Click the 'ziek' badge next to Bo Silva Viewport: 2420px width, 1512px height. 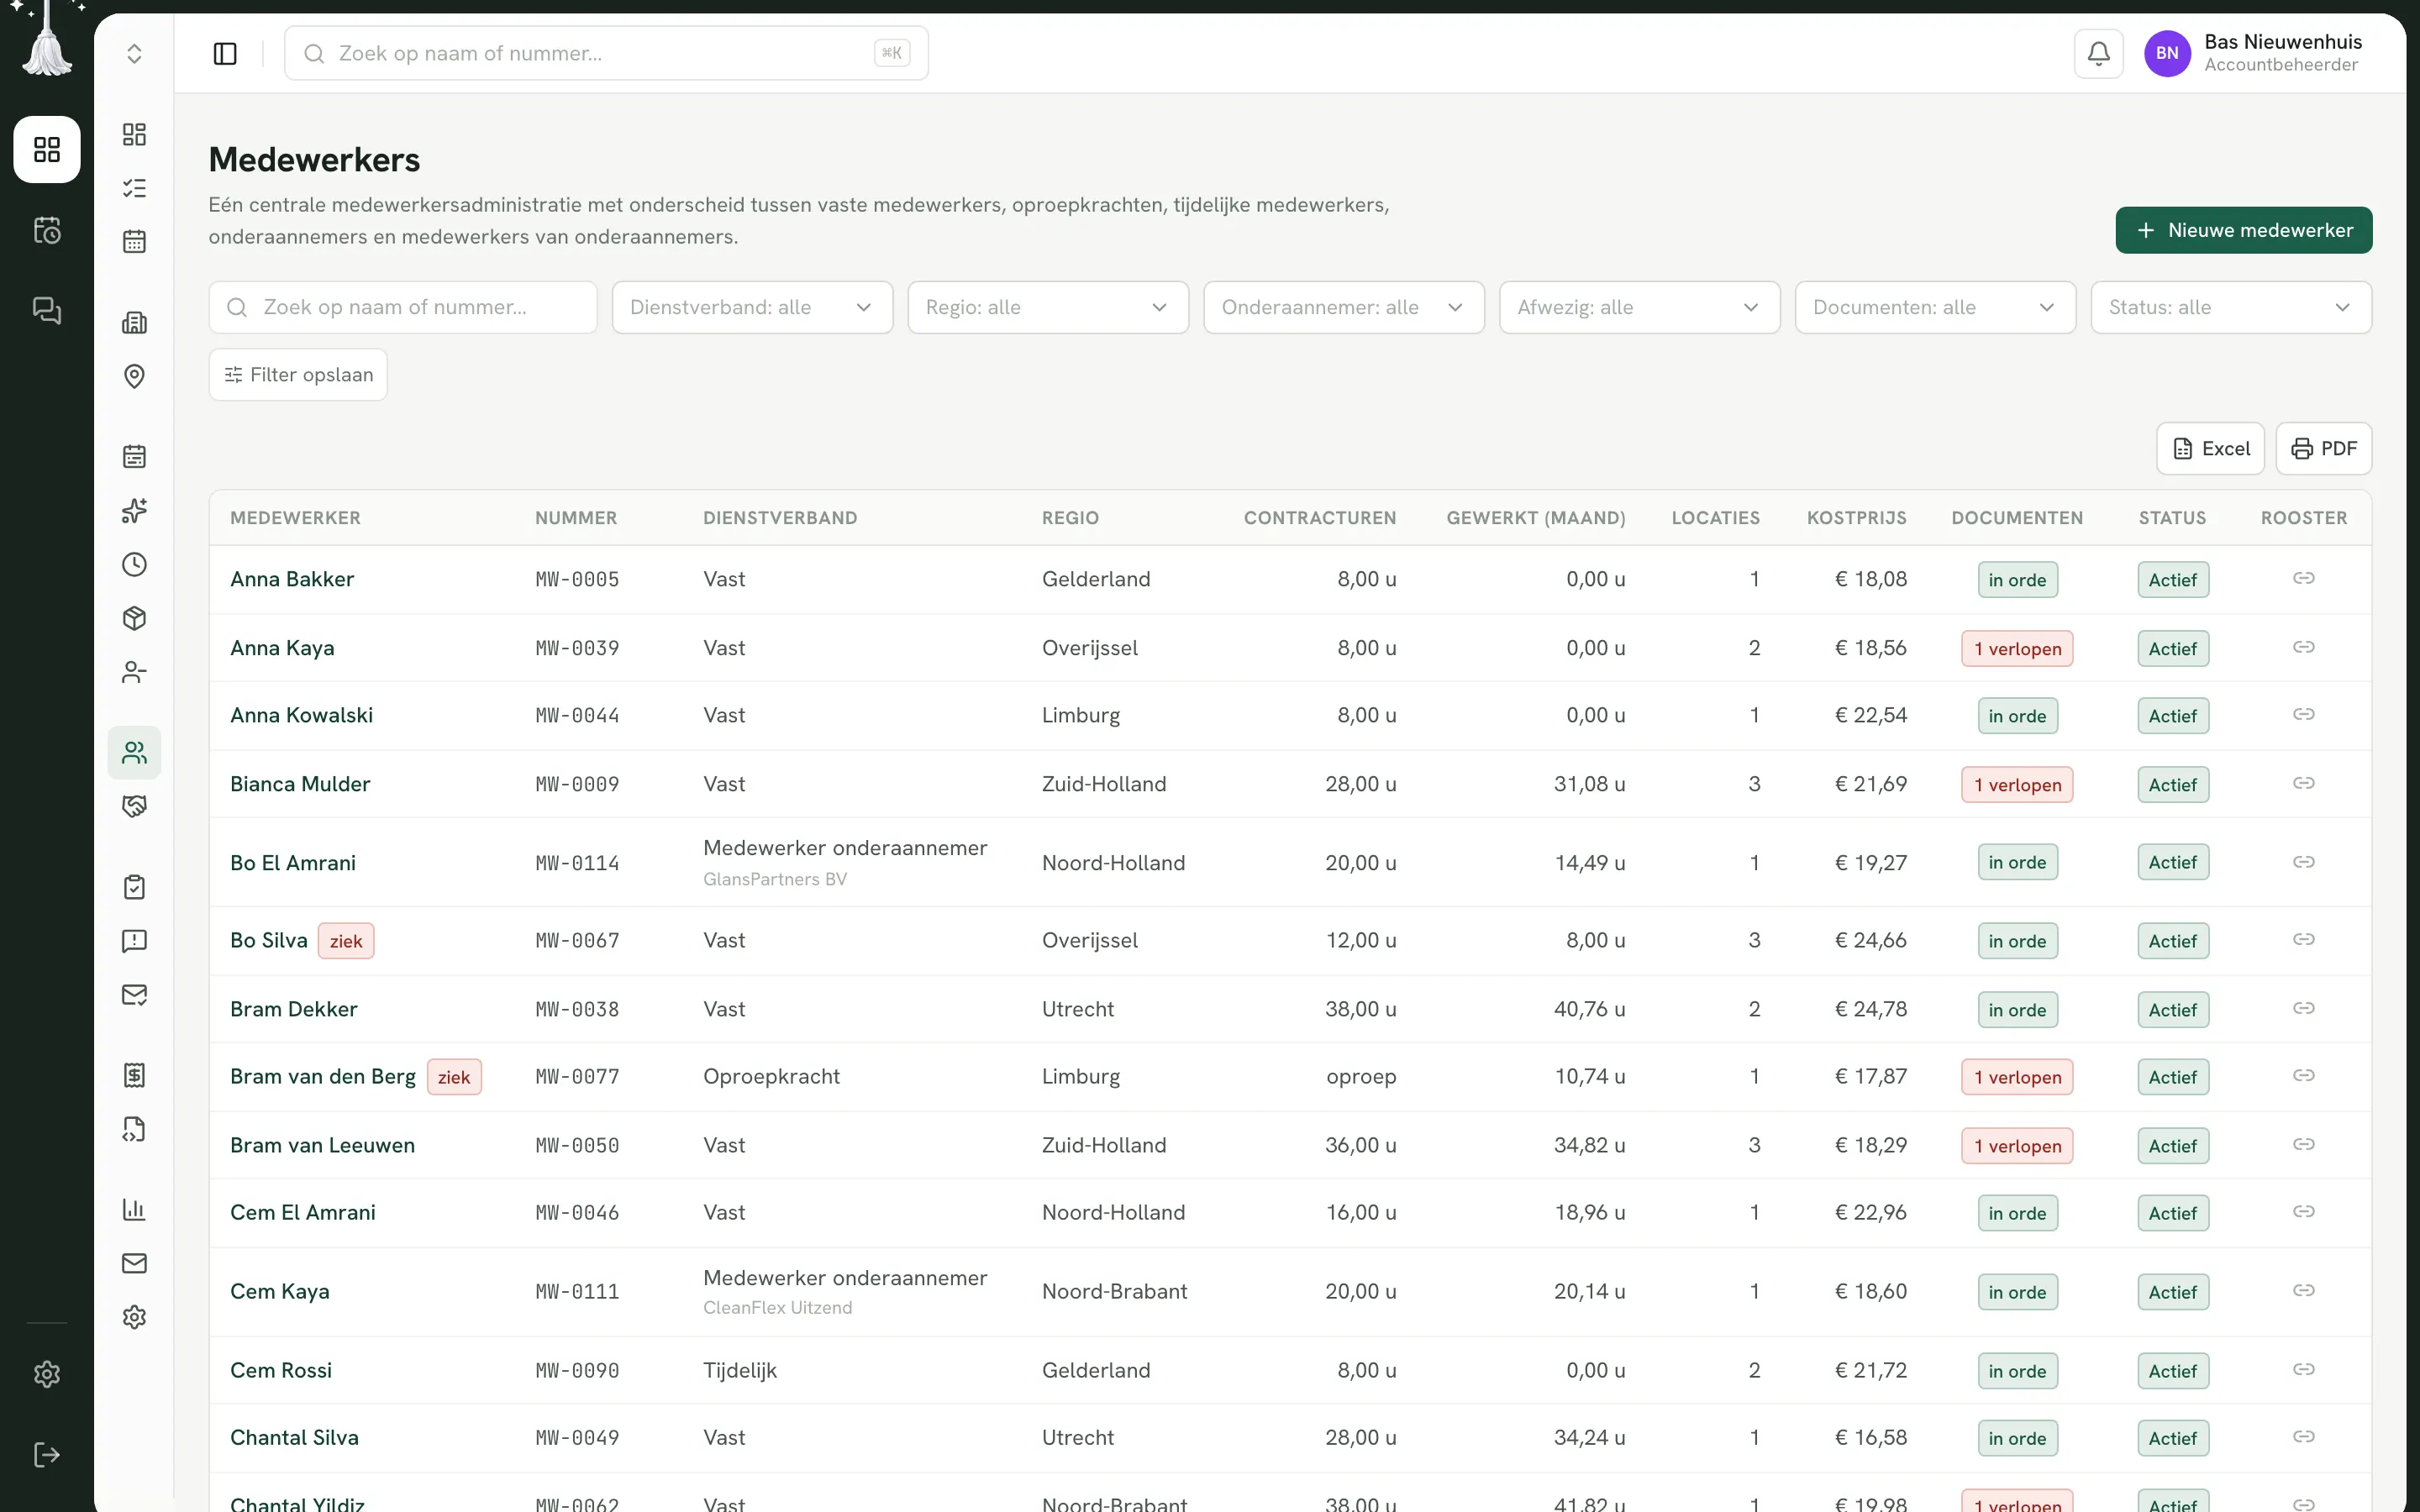tap(346, 941)
